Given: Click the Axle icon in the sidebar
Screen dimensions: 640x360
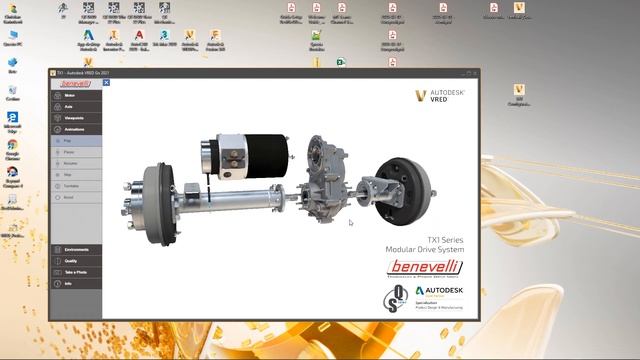Looking at the screenshot, I should pos(58,107).
